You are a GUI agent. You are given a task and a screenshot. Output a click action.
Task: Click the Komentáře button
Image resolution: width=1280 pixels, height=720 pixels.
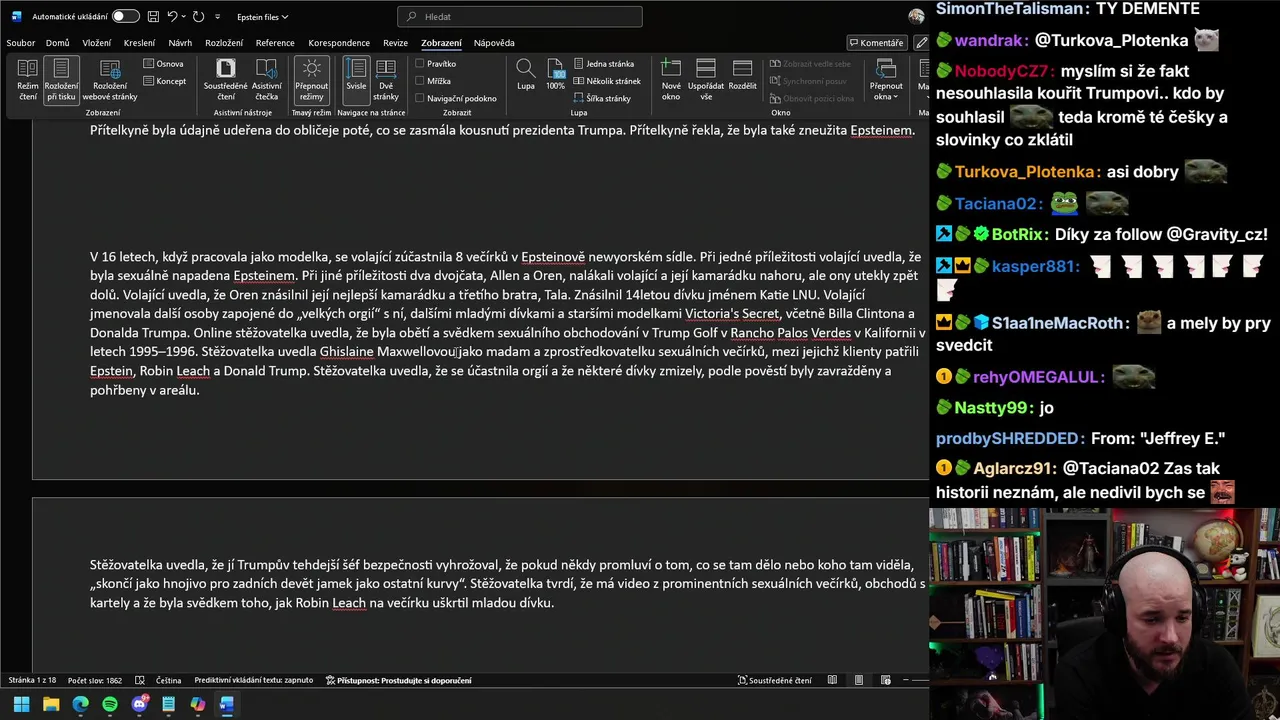click(876, 43)
